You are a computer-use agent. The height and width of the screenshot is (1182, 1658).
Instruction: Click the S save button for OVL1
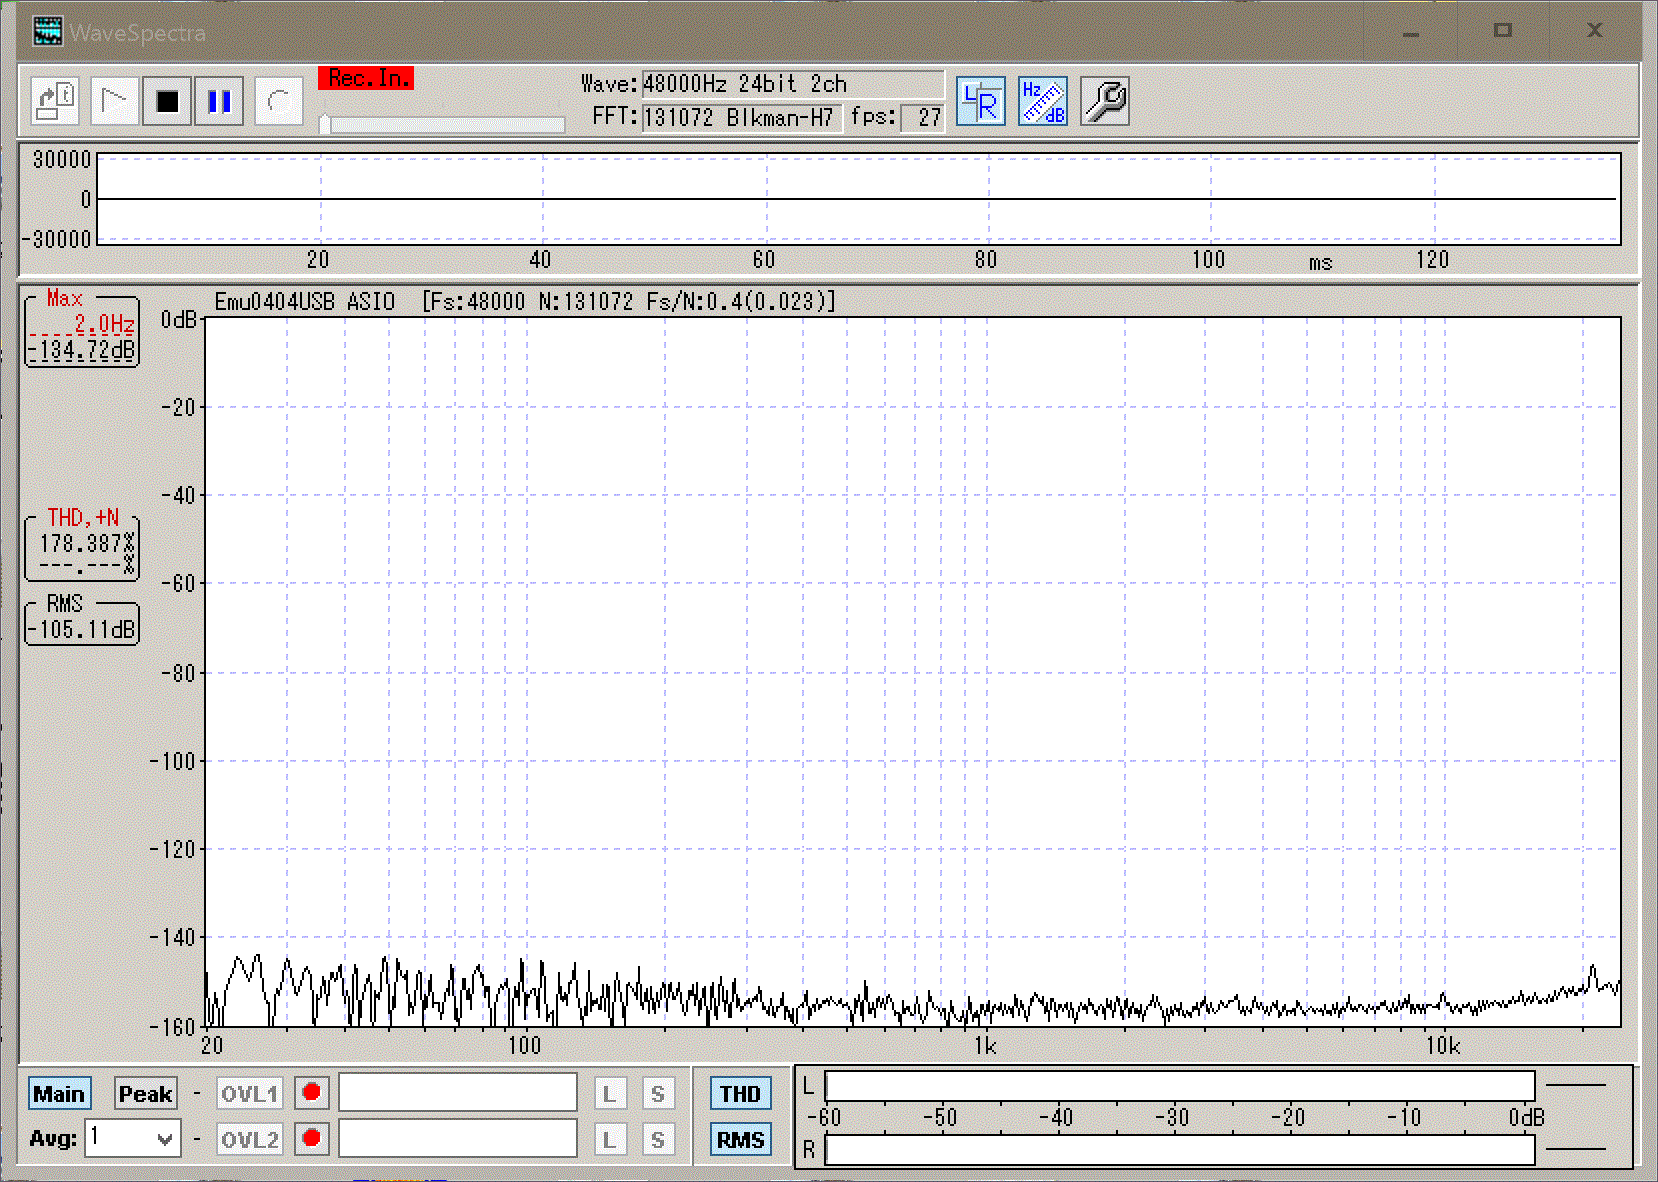[657, 1094]
